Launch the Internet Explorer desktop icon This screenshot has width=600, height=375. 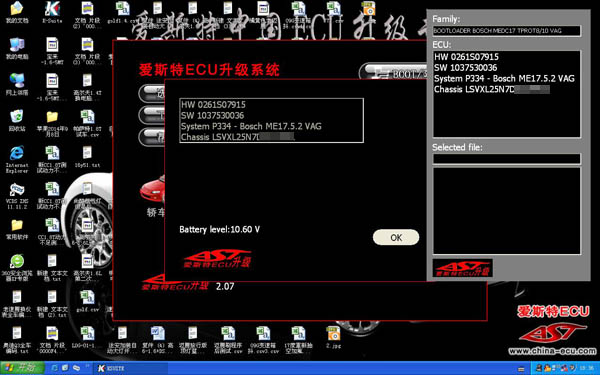tap(17, 159)
